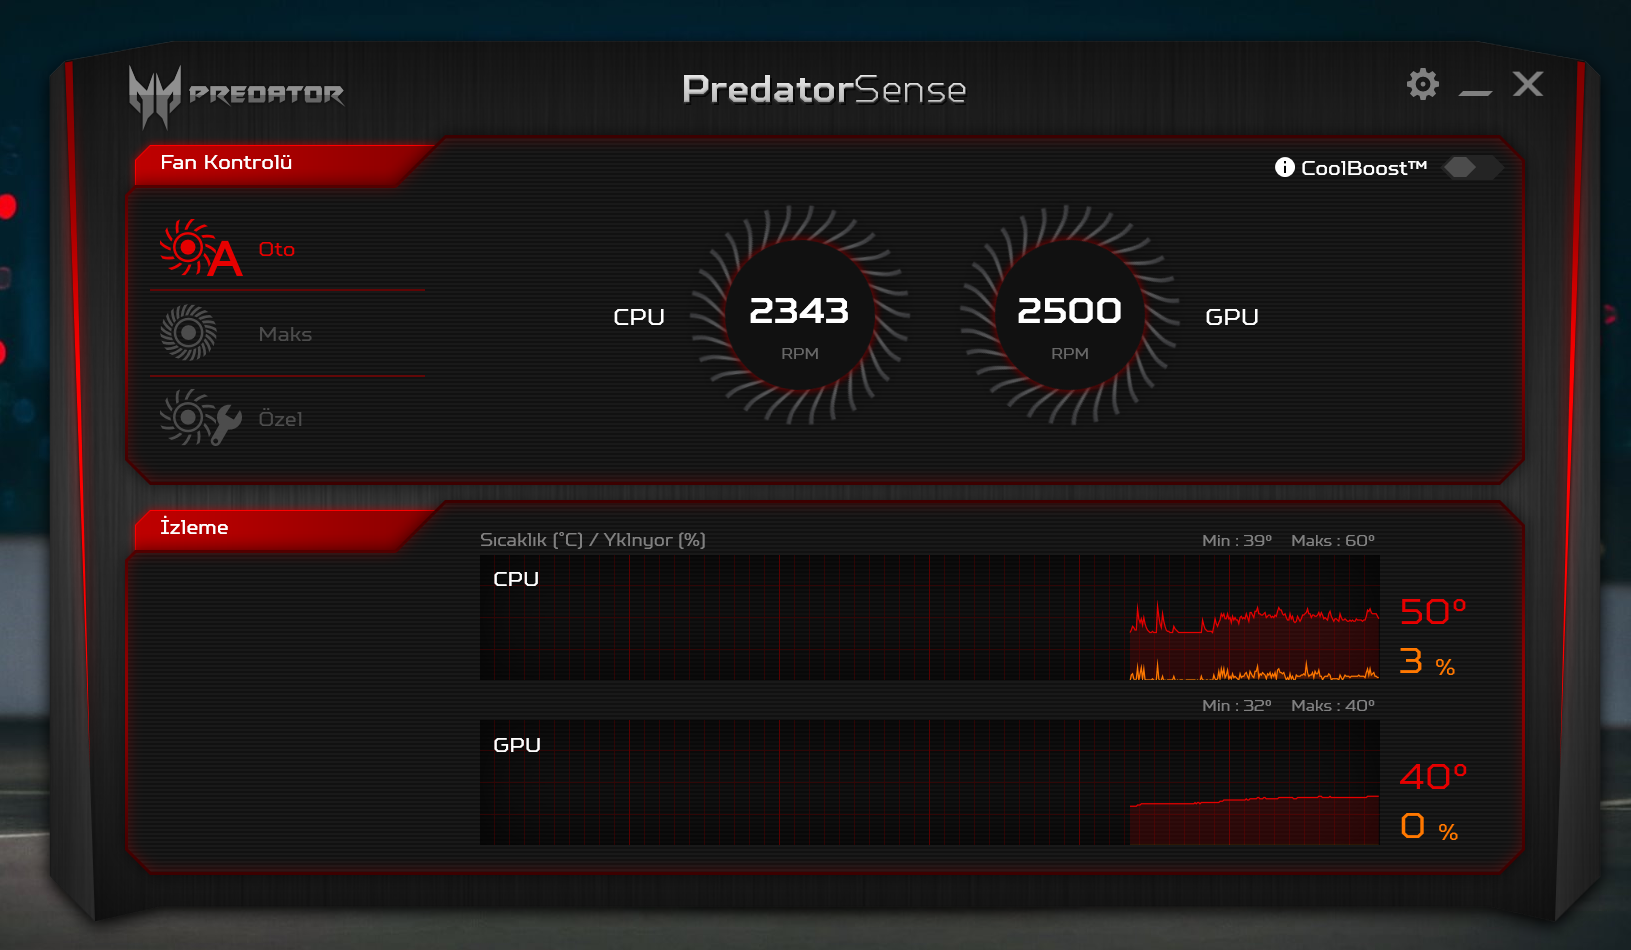Open the settings gear icon
The height and width of the screenshot is (950, 1631).
click(1423, 84)
